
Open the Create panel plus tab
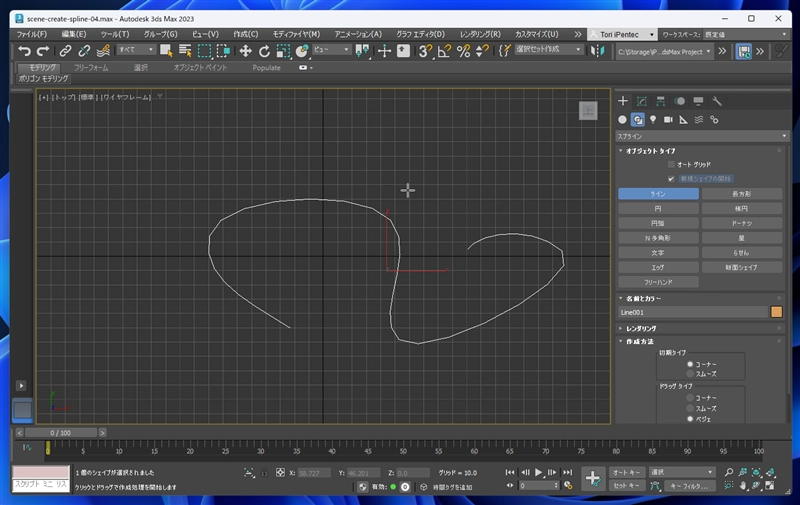point(623,101)
